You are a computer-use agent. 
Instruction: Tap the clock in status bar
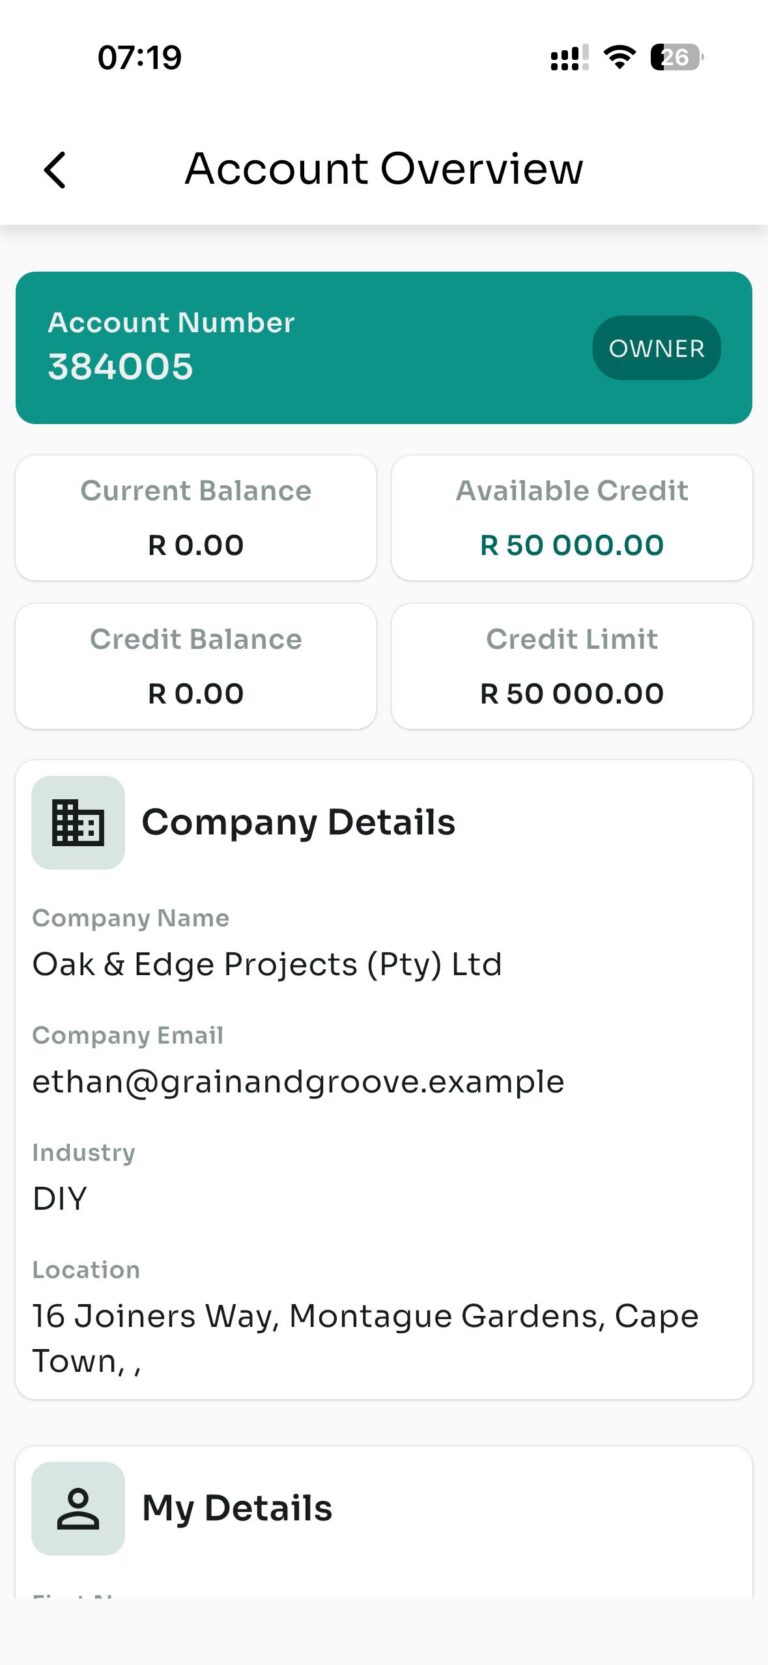click(140, 57)
